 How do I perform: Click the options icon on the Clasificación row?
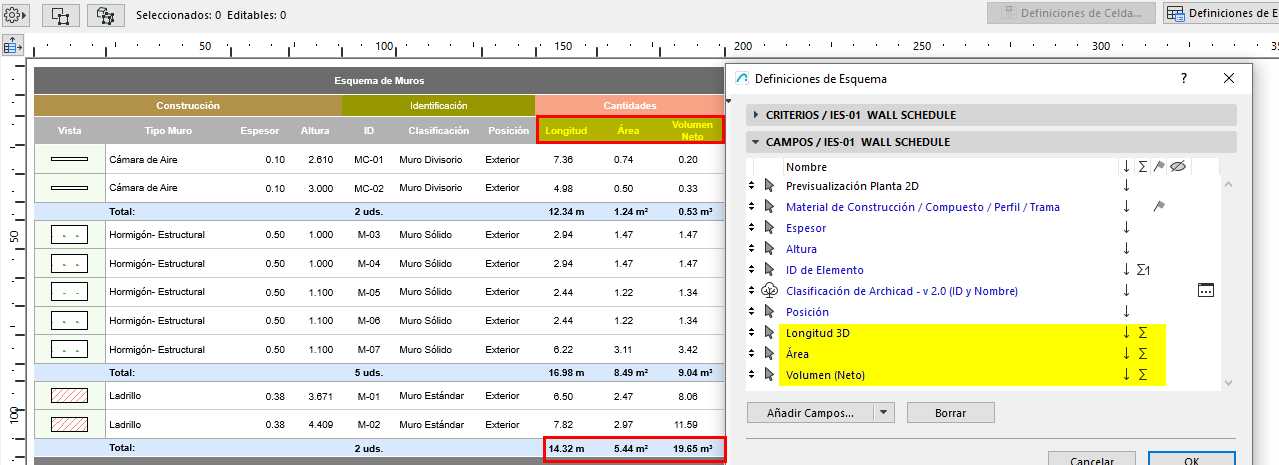1206,291
